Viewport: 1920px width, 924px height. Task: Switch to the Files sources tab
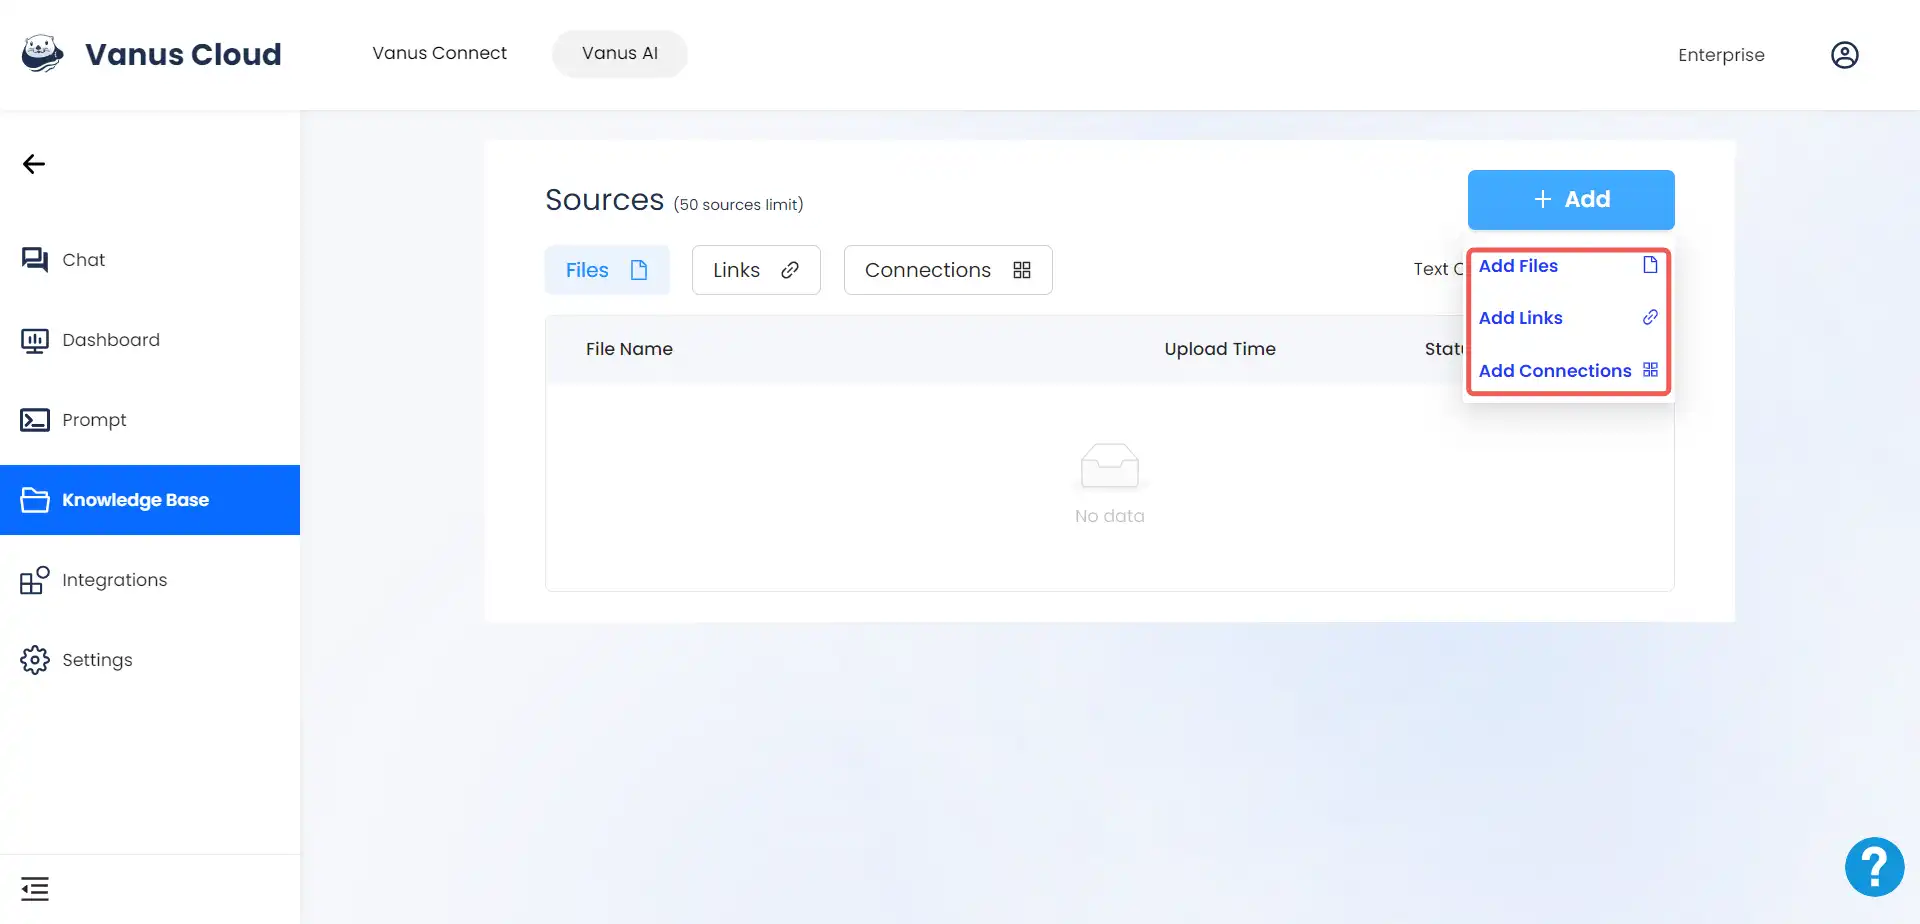607,270
